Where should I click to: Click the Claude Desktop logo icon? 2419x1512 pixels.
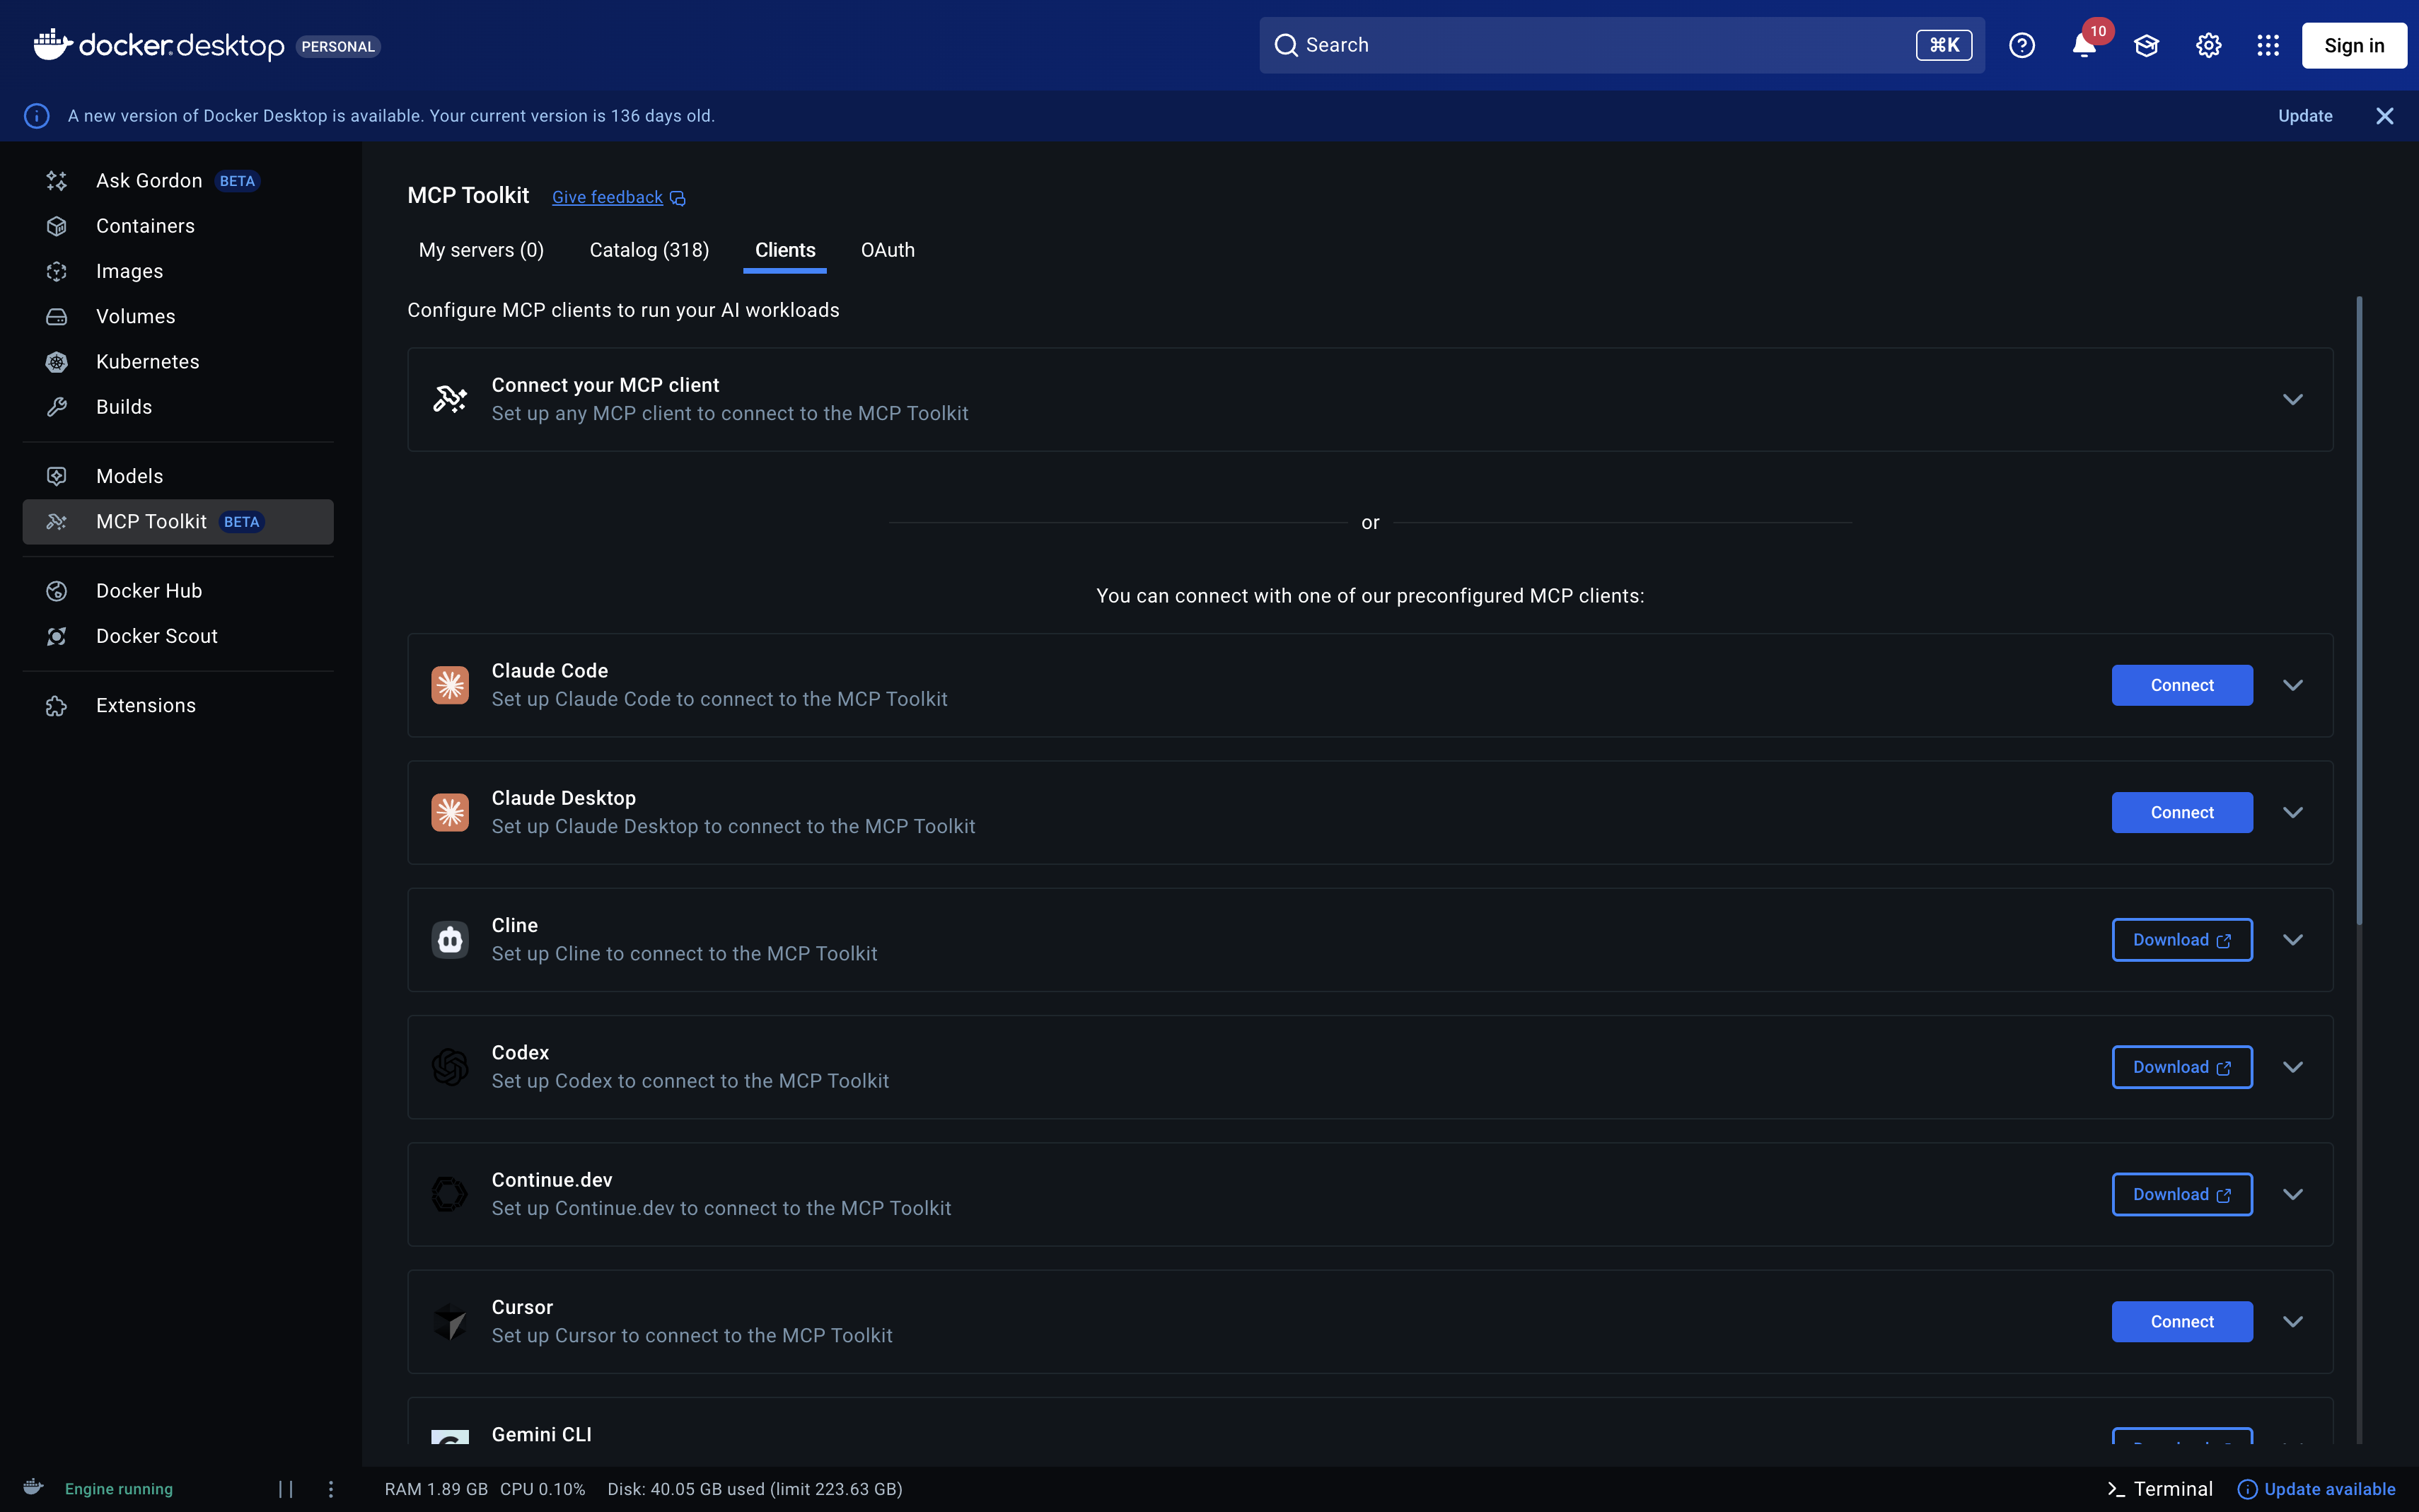pos(450,812)
